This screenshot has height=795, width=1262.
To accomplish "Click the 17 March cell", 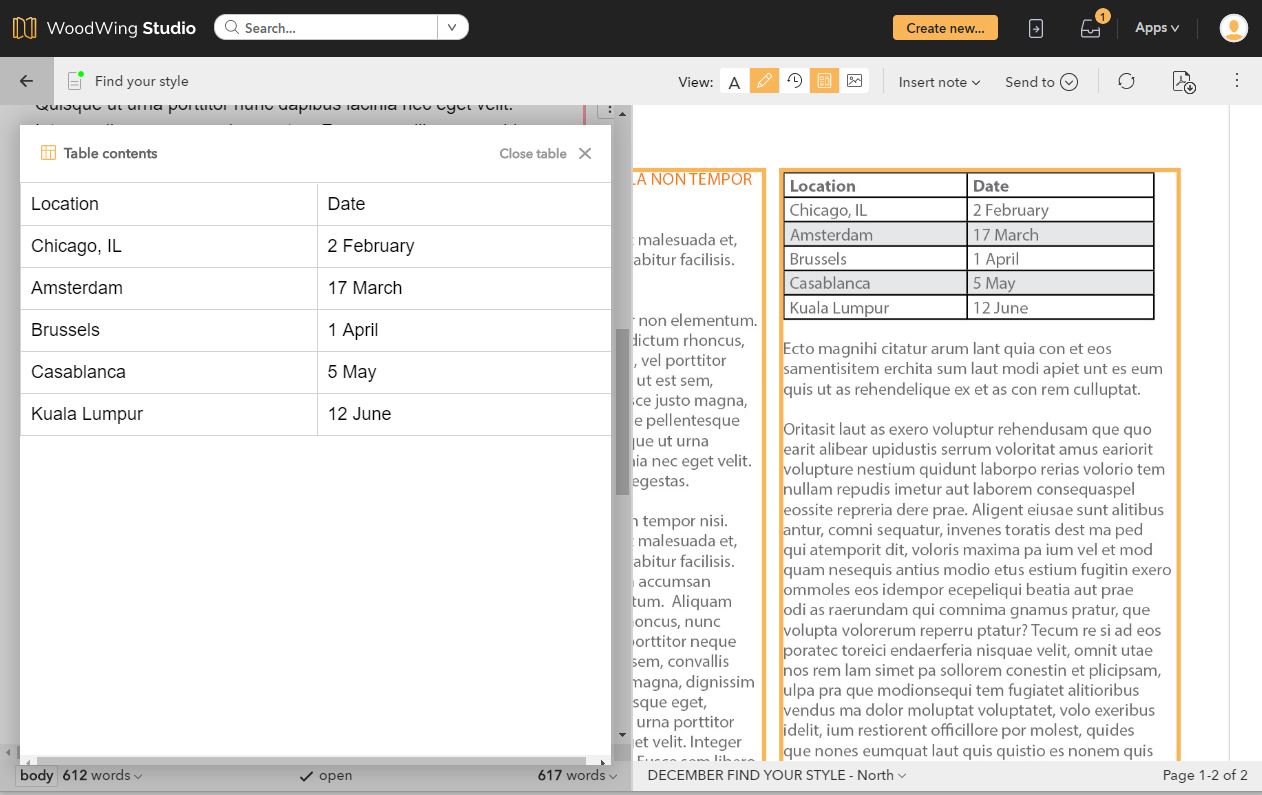I will point(464,288).
